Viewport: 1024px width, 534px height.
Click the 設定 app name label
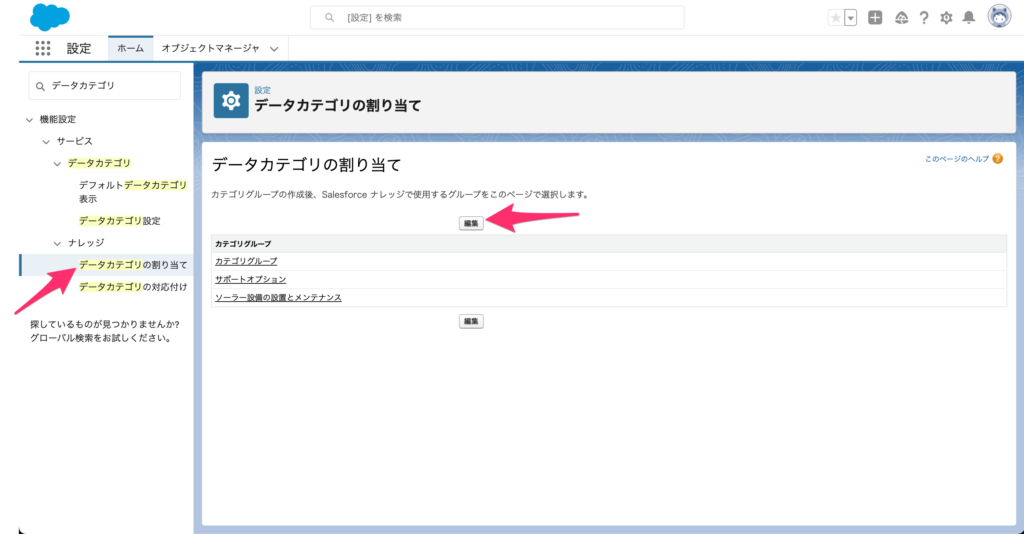click(79, 48)
